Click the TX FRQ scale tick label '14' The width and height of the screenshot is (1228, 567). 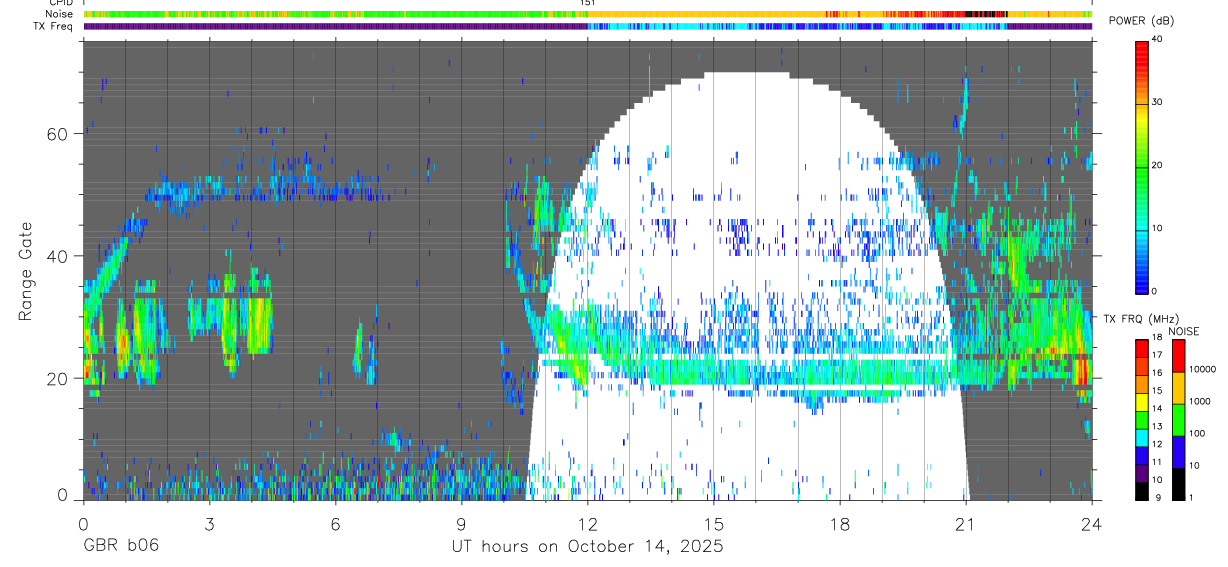click(1157, 408)
